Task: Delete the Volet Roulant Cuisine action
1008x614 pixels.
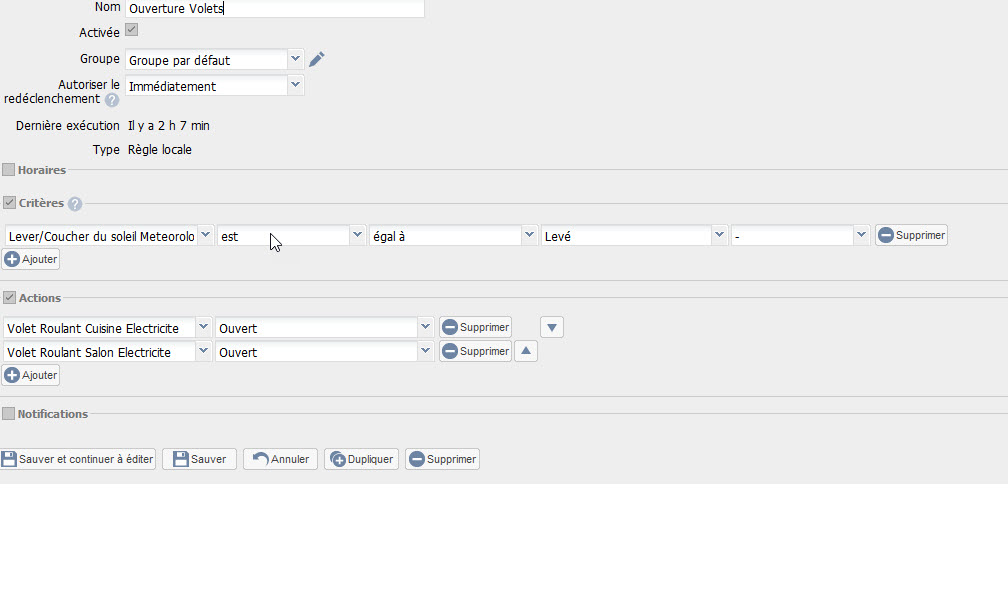Action: point(475,327)
